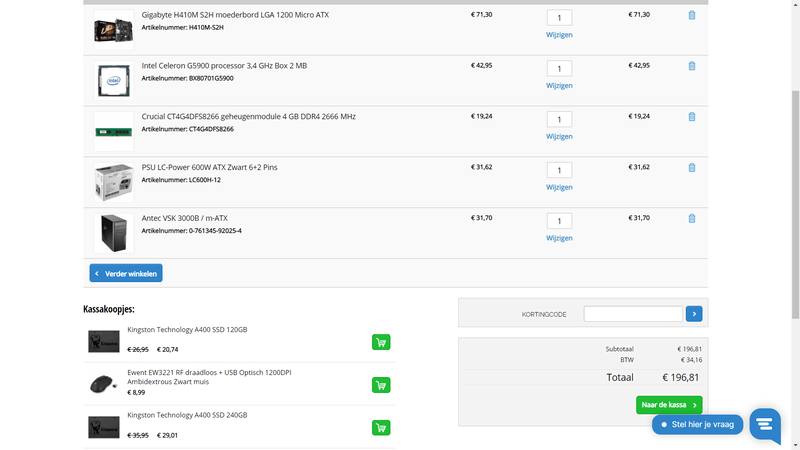Delete the Antec VSK 3000B case item

point(691,218)
